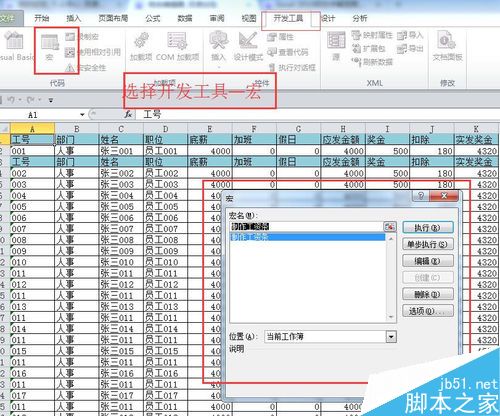This screenshot has height=416, width=500.
Task: Click XML Export (导出)
Action: [410, 49]
